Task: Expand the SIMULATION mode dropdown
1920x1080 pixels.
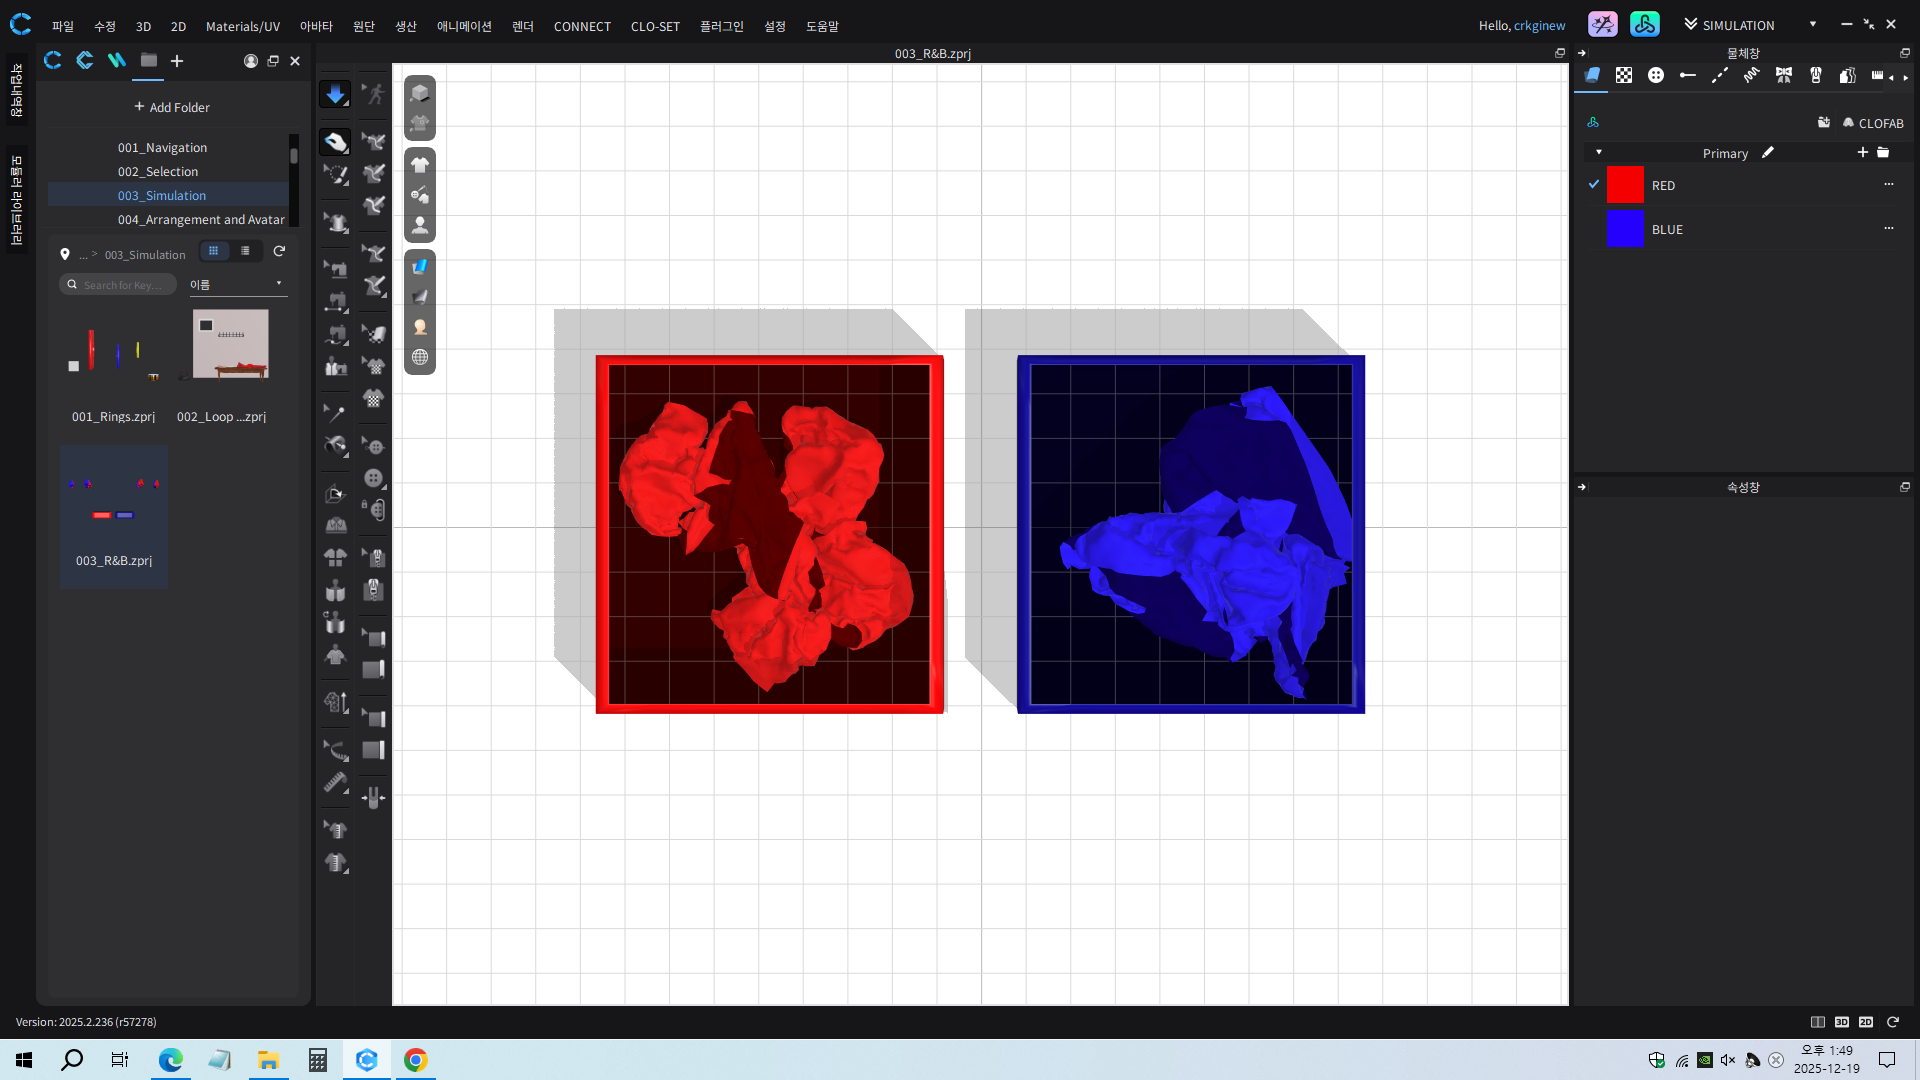Action: click(1812, 25)
